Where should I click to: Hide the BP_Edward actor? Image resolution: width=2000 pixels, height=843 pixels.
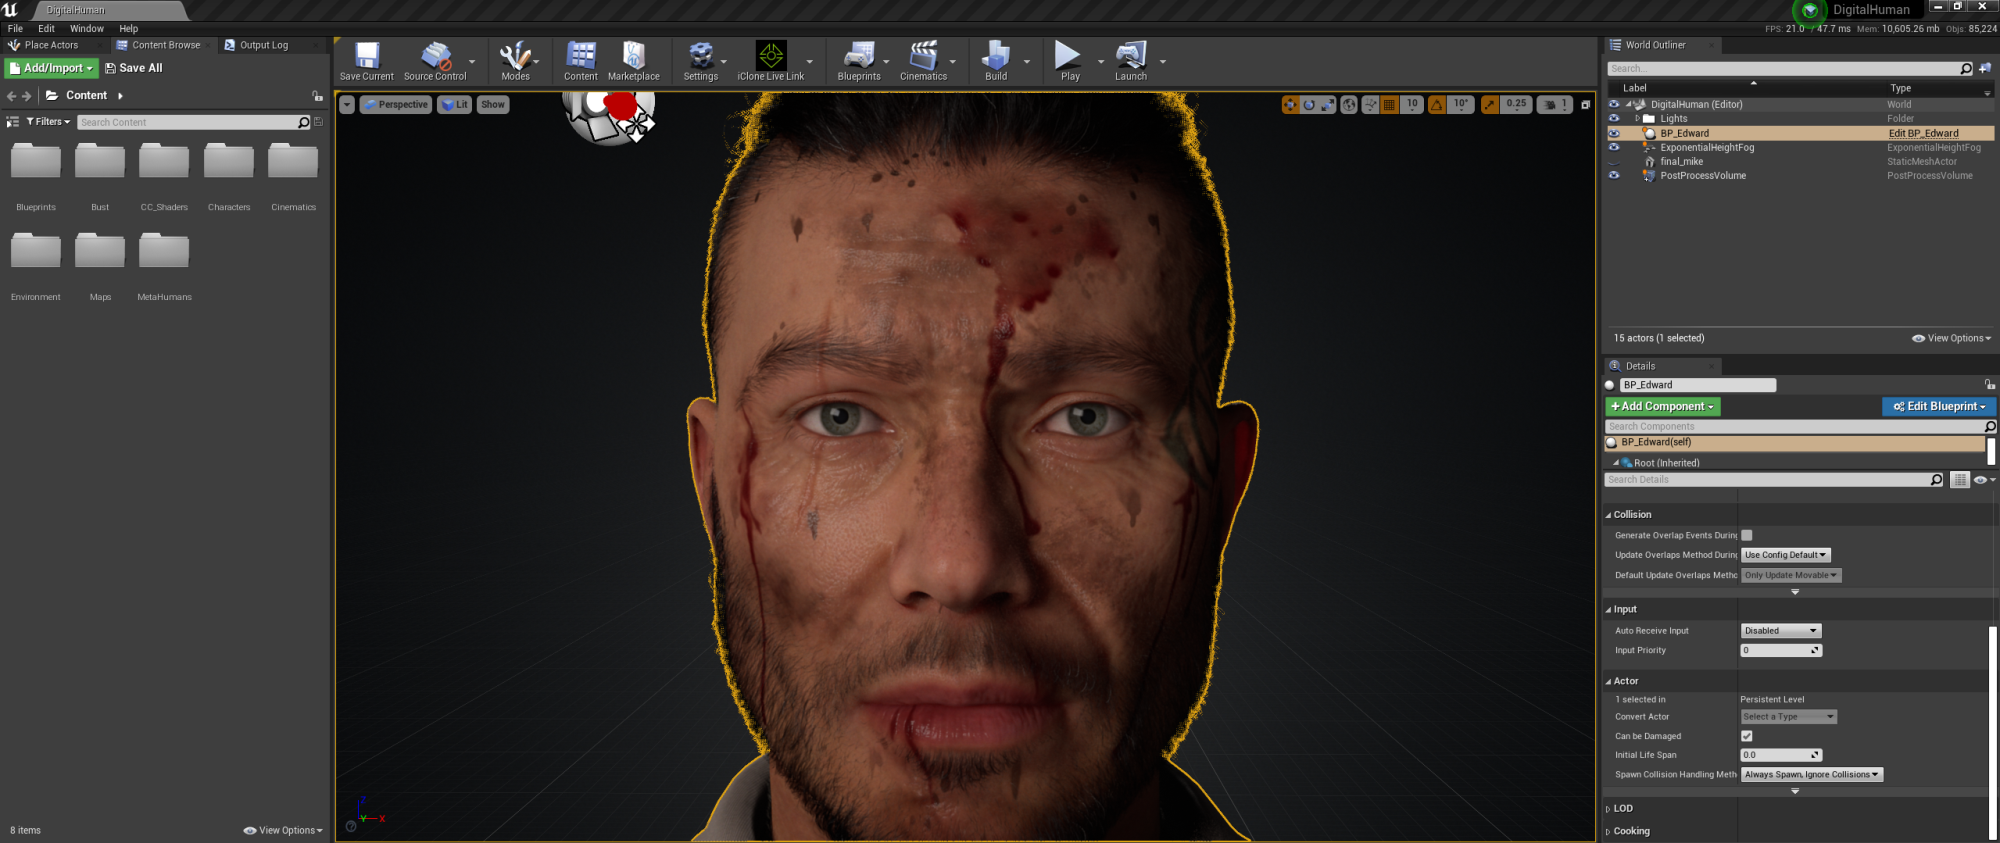coord(1613,133)
